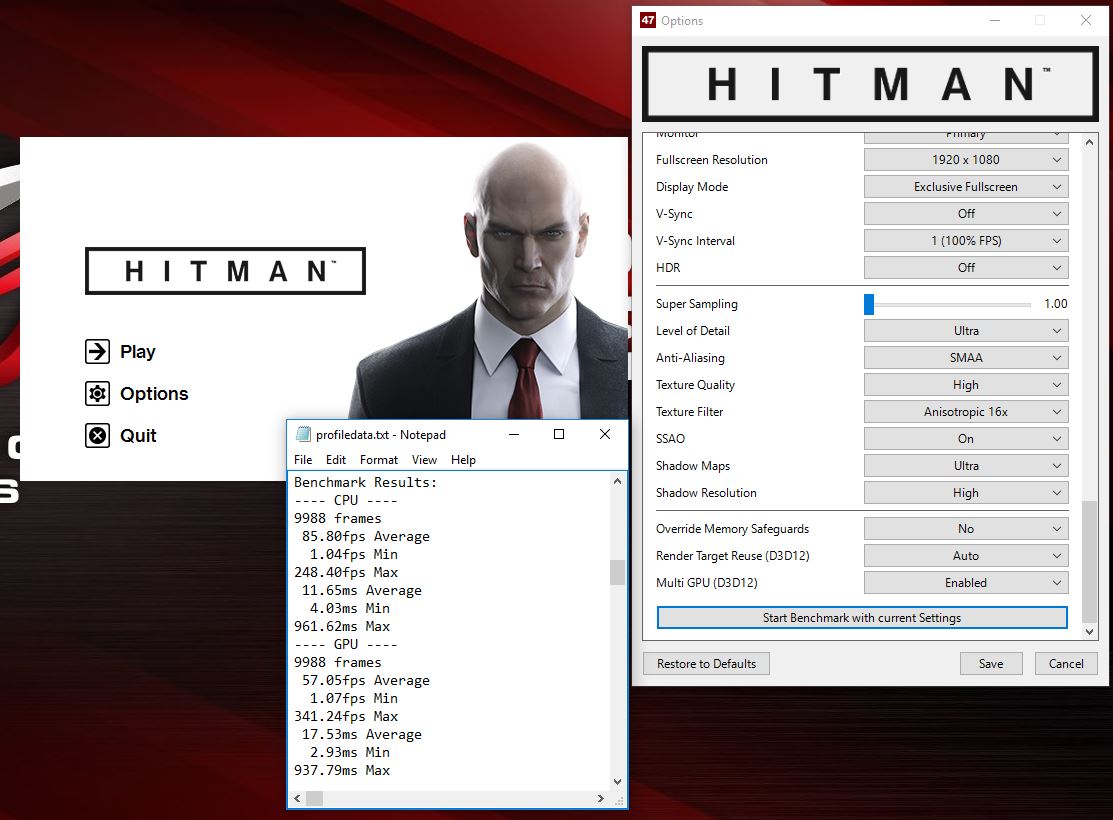Click the HITMAN logo banner in Options
The width and height of the screenshot is (1113, 820).
pyautogui.click(x=870, y=84)
